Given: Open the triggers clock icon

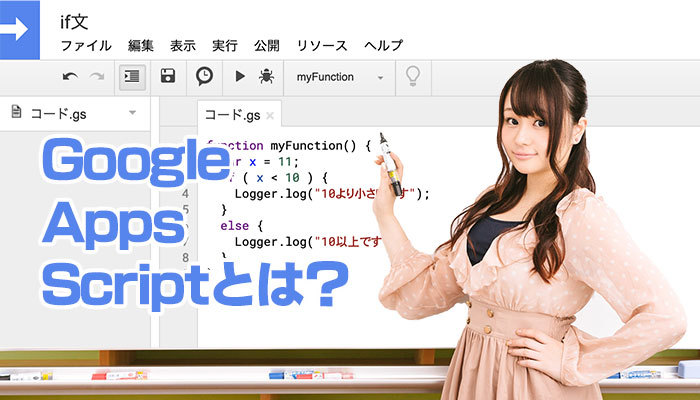Looking at the screenshot, I should point(204,76).
